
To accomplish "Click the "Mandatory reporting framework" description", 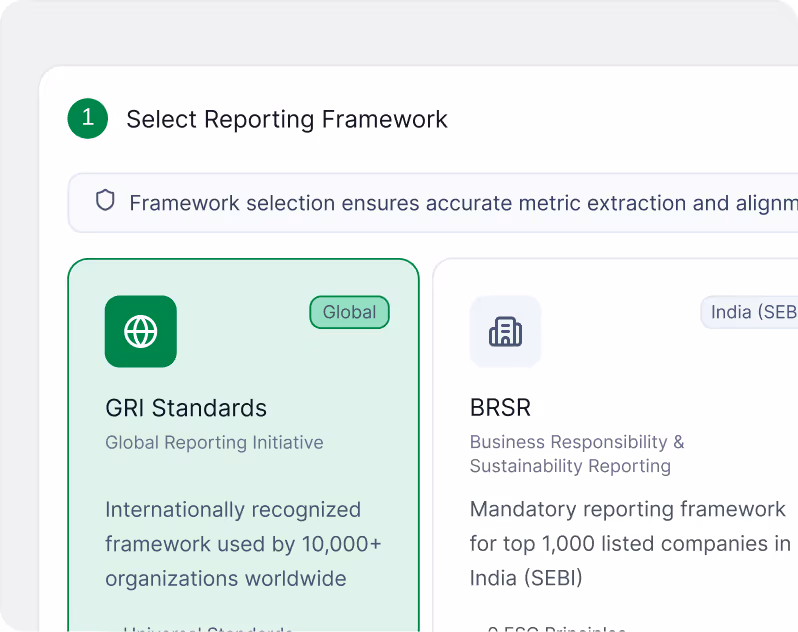I will coord(630,543).
